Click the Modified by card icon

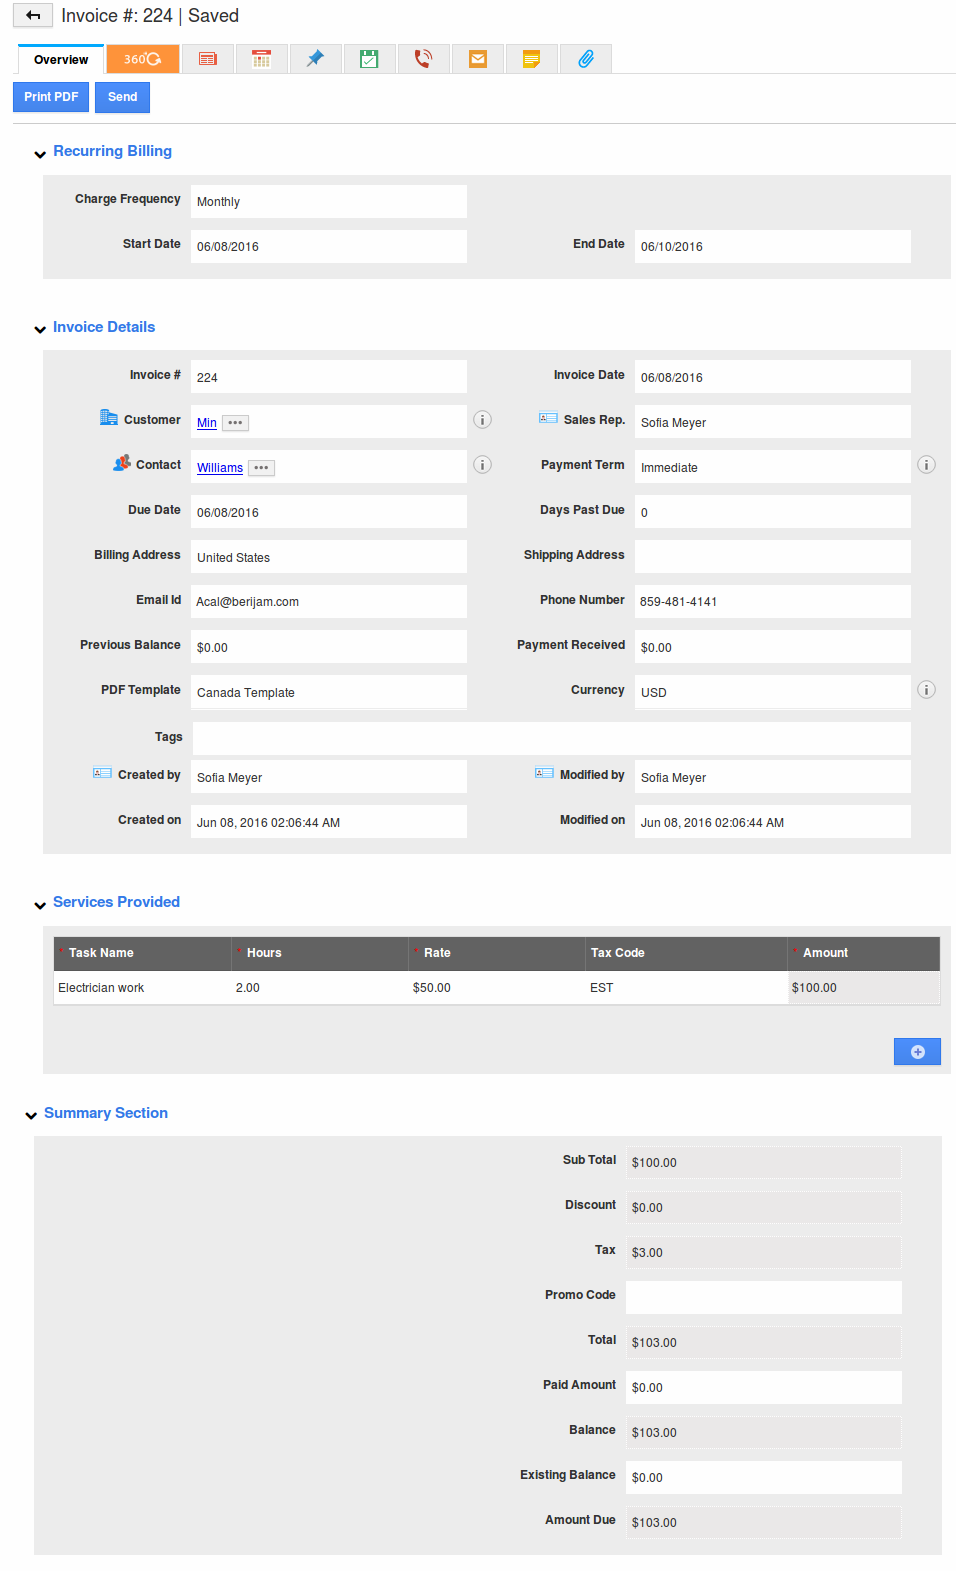[x=544, y=773]
